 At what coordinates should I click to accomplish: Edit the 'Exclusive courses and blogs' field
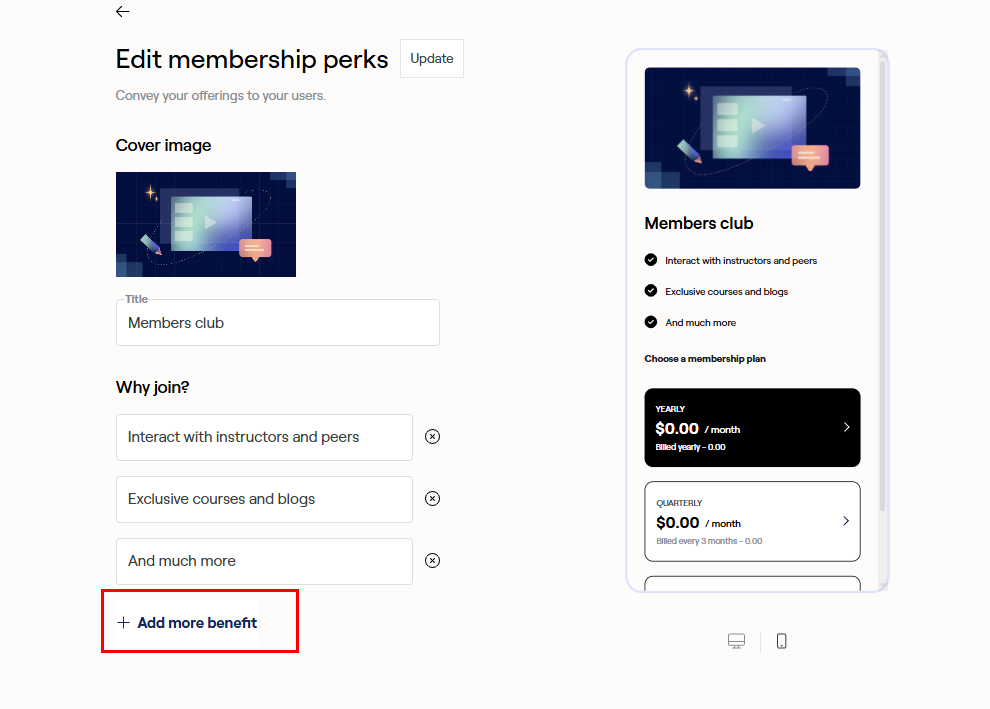[264, 499]
